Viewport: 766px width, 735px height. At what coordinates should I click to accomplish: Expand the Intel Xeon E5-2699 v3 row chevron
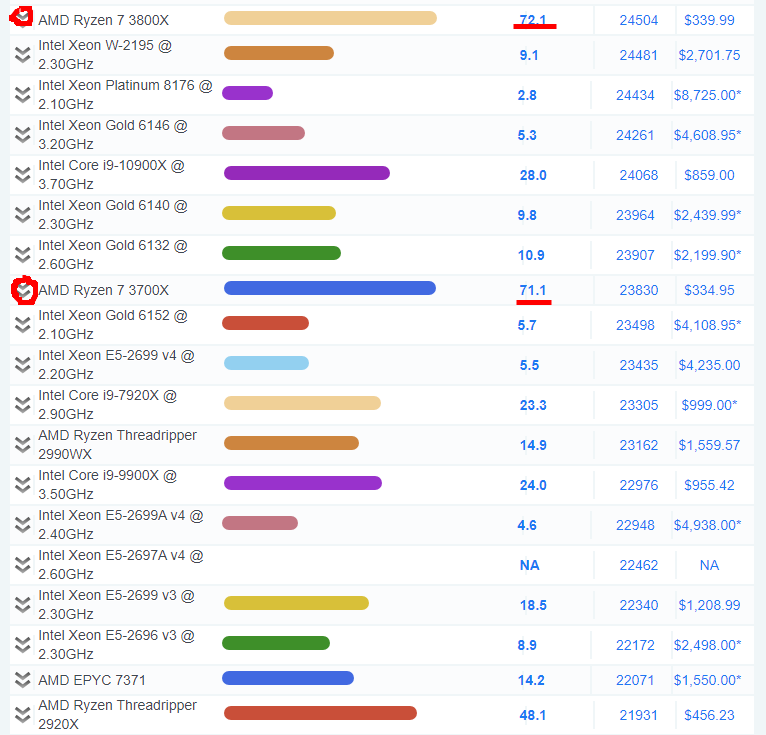[22, 605]
